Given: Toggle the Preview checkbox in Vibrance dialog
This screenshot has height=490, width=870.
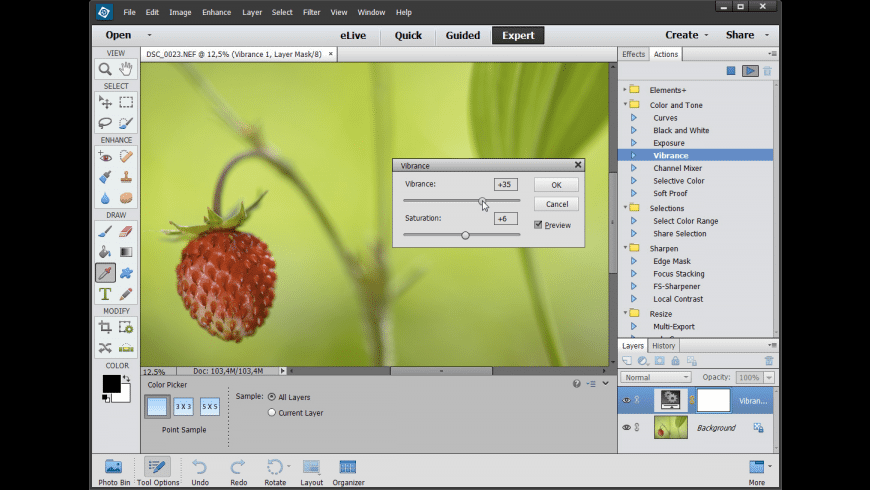Looking at the screenshot, I should [538, 225].
